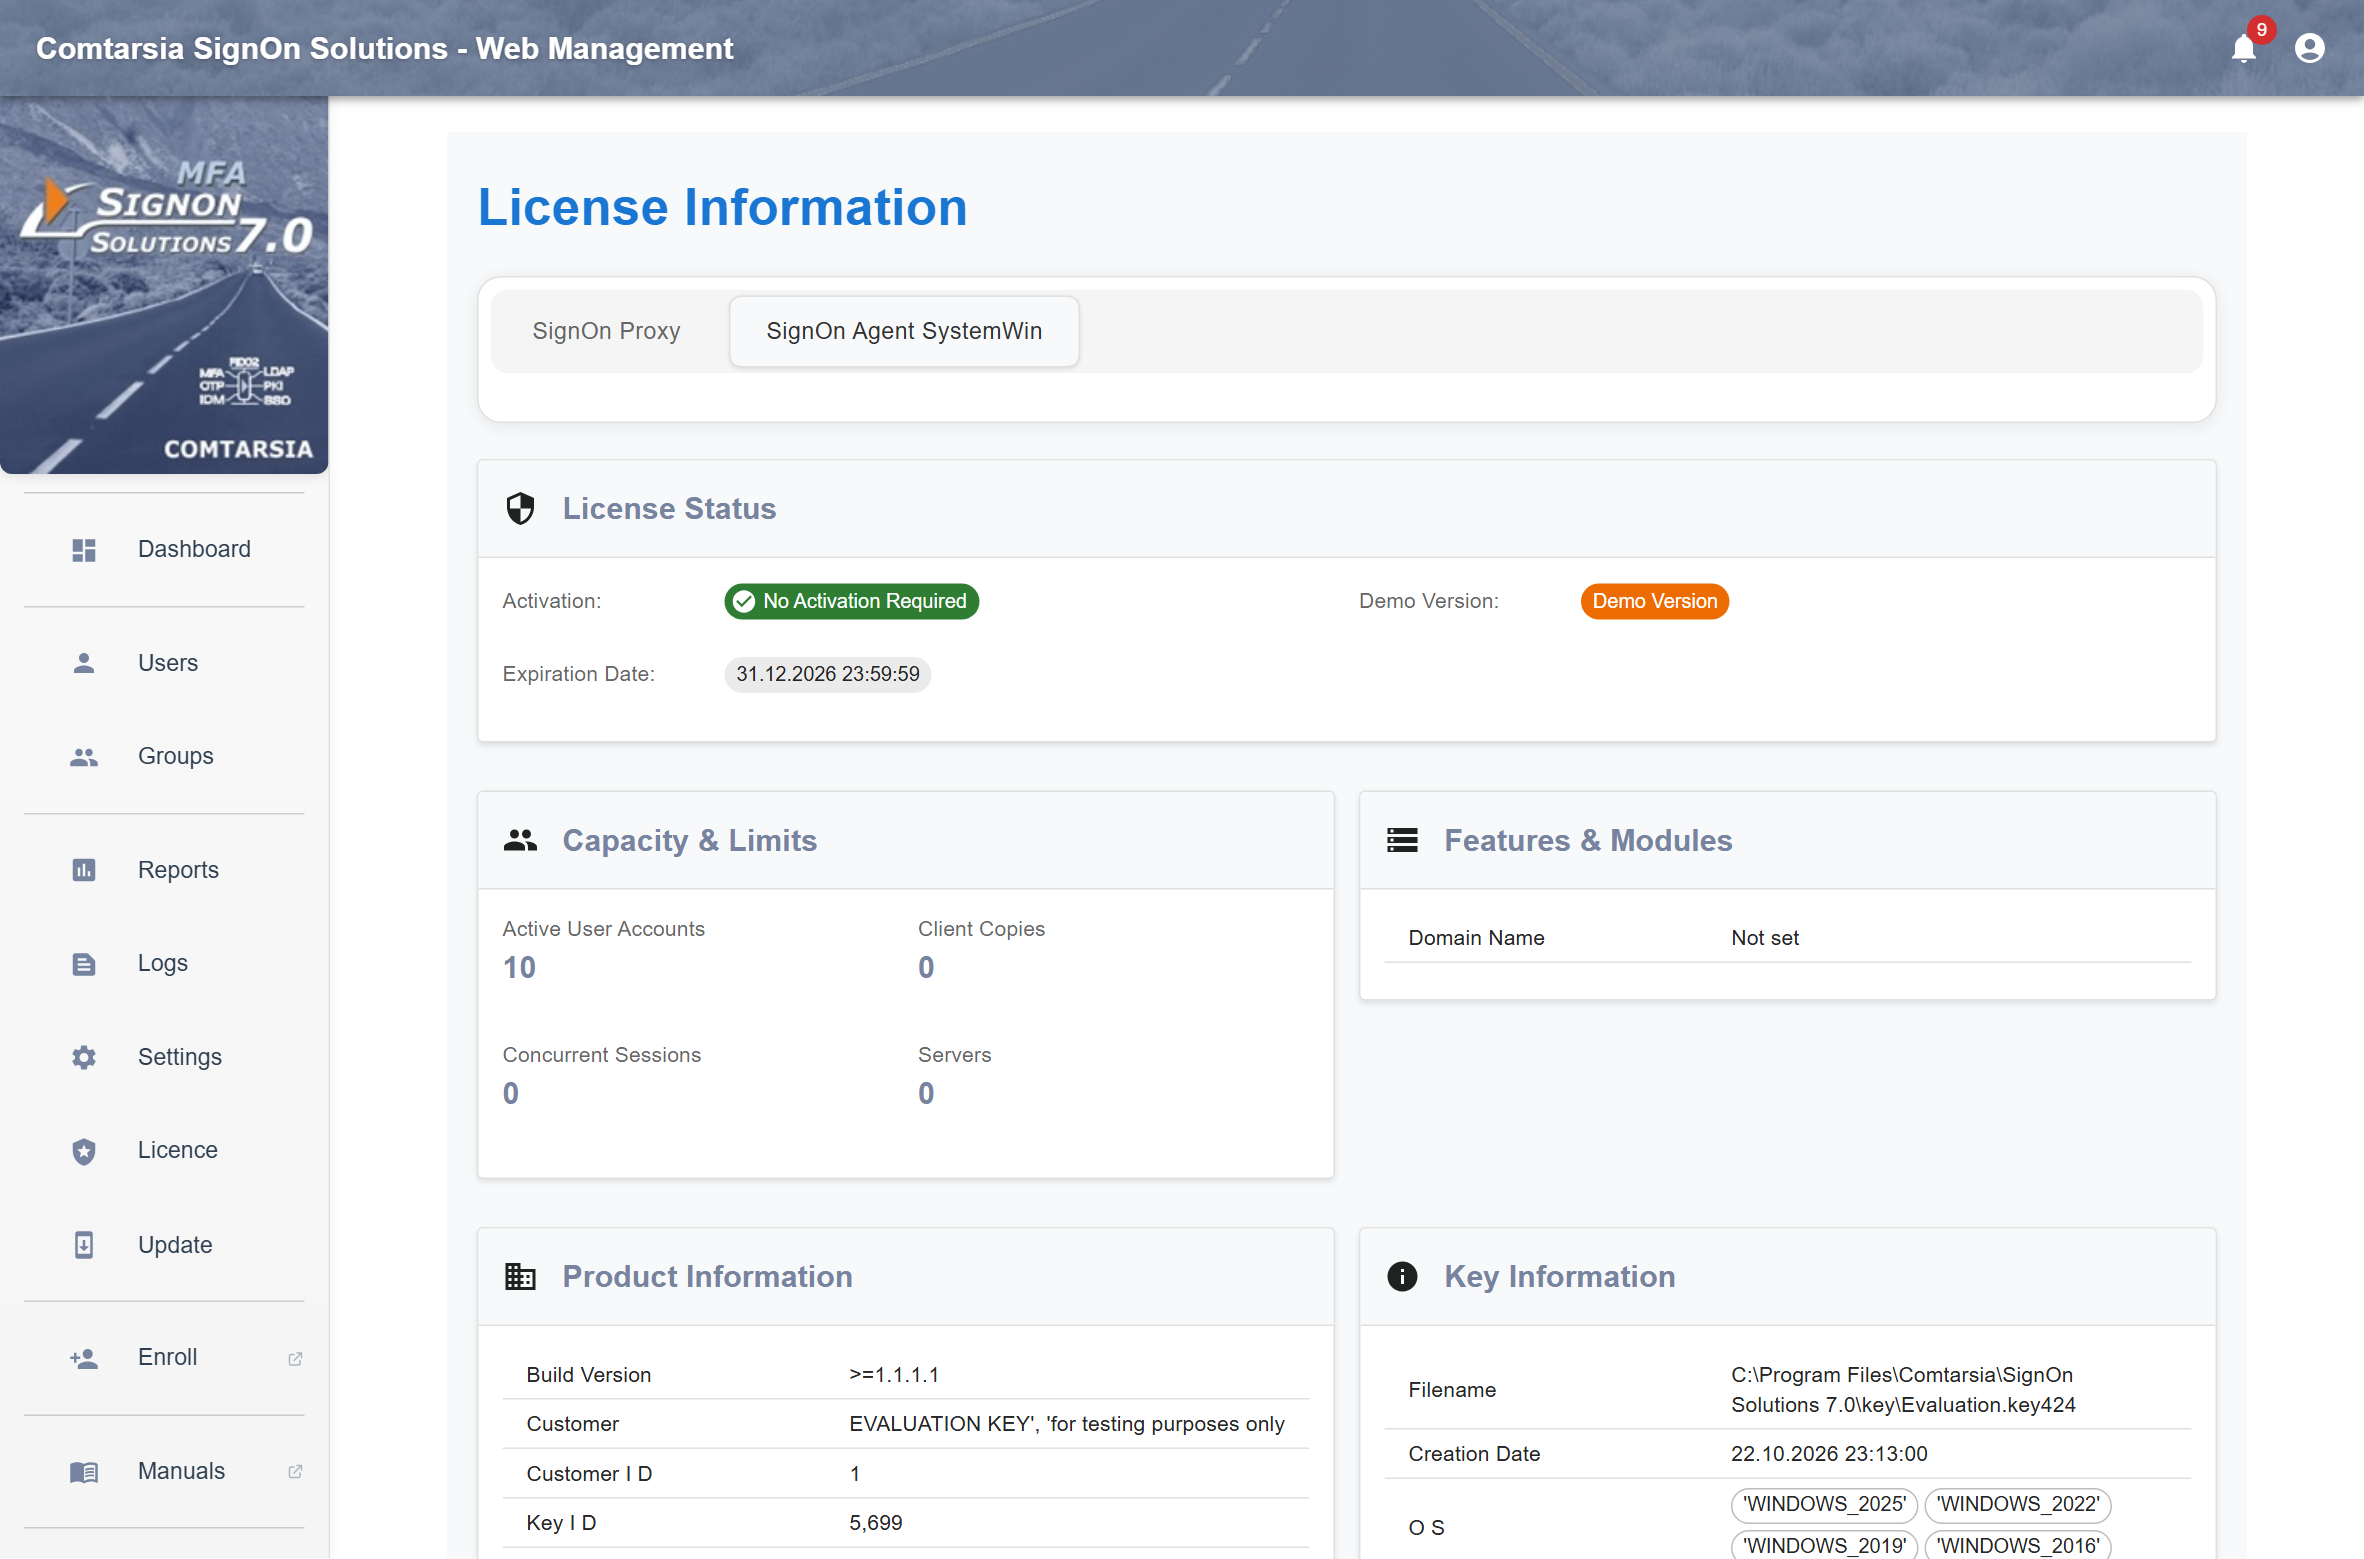Viewport: 2364px width, 1559px height.
Task: Click the Enroll add-person icon
Action: [84, 1358]
